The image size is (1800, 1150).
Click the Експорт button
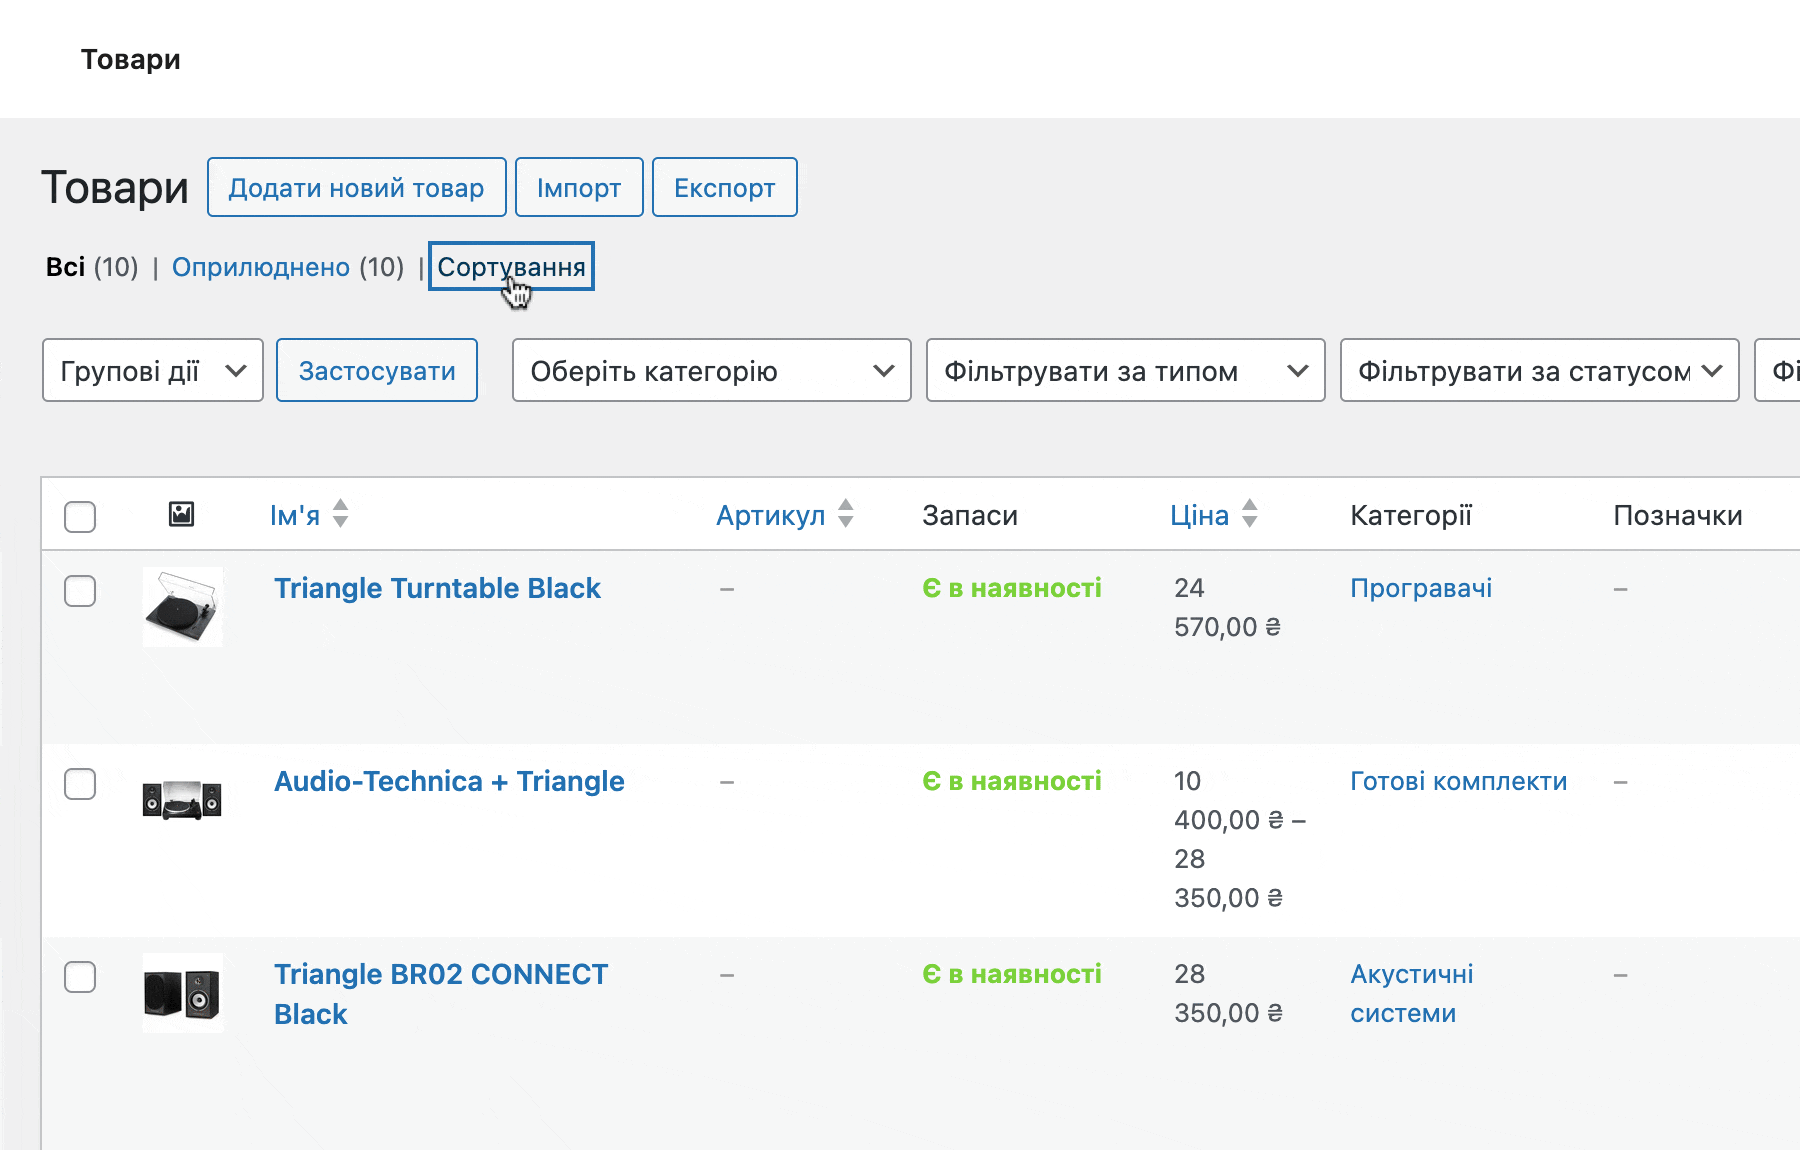click(x=724, y=187)
